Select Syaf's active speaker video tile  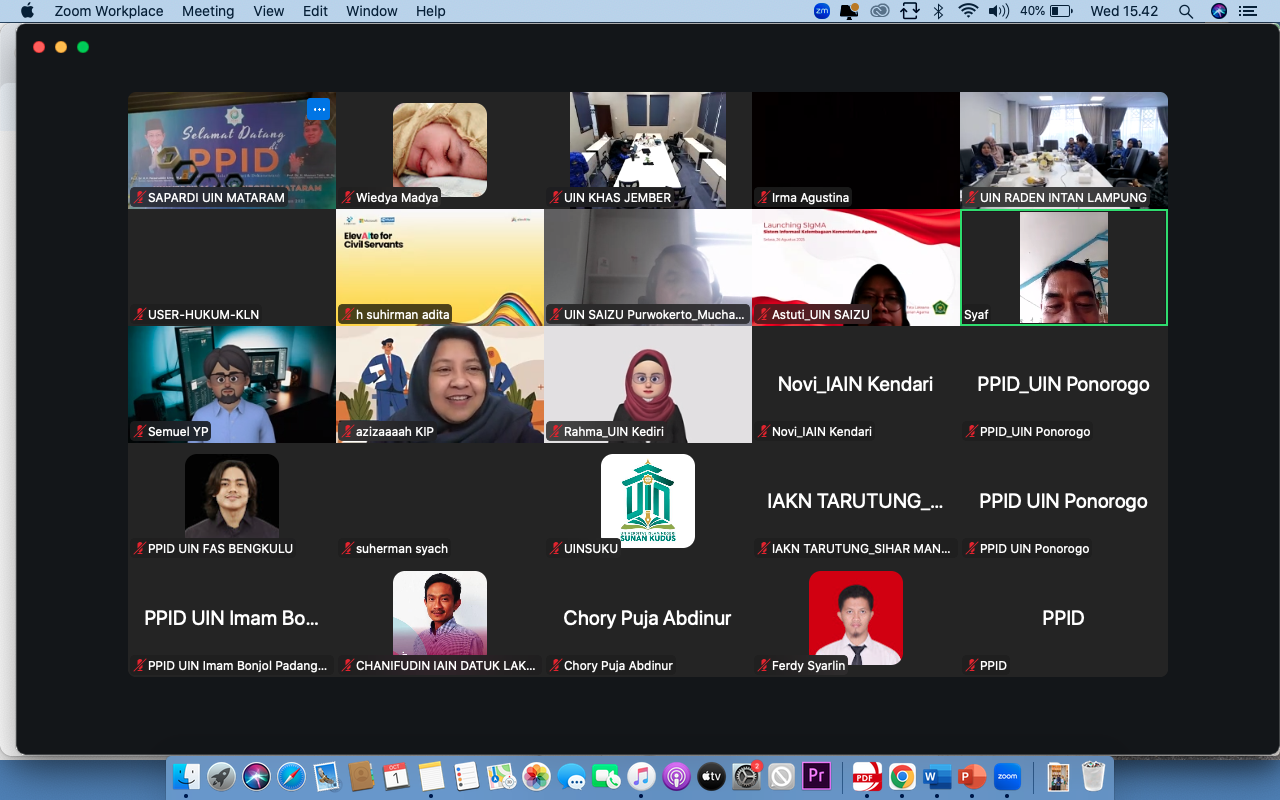(1063, 267)
